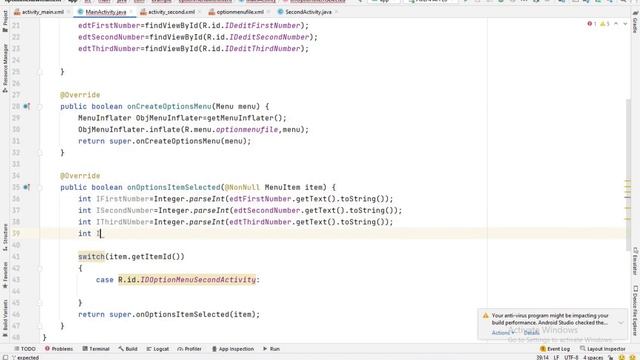Screen dimensions: 640x360
Task: Open Actions dropdown in antivirus notification
Action: [x=503, y=333]
